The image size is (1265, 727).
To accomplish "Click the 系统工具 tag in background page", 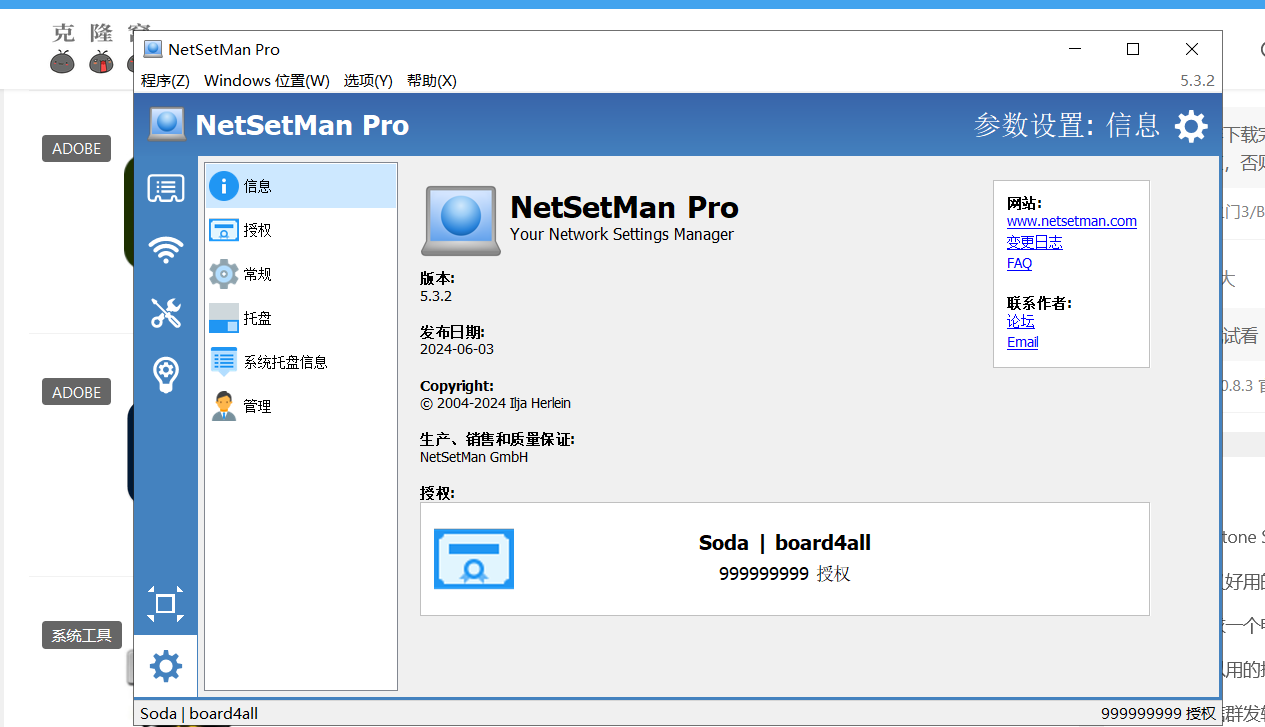I will (82, 635).
